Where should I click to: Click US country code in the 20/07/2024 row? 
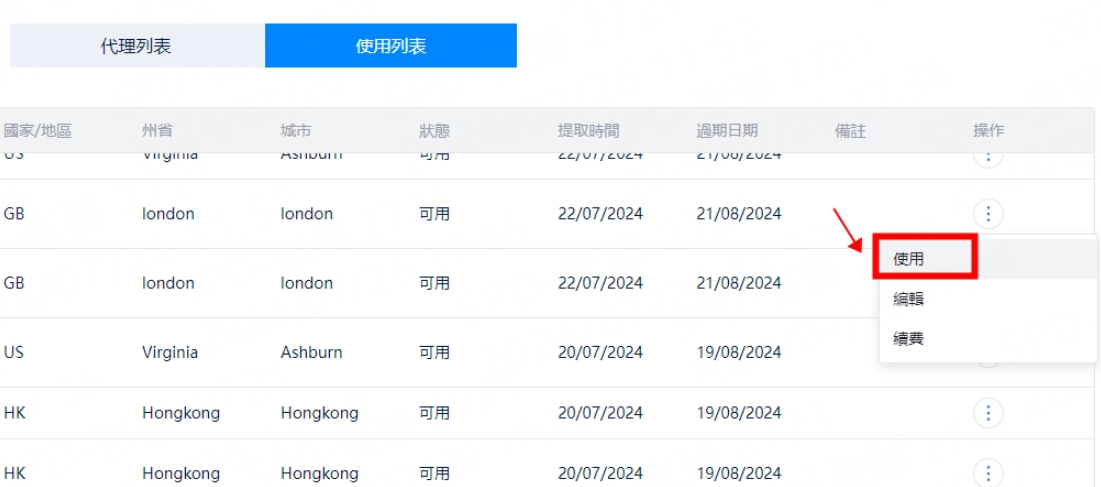point(14,353)
